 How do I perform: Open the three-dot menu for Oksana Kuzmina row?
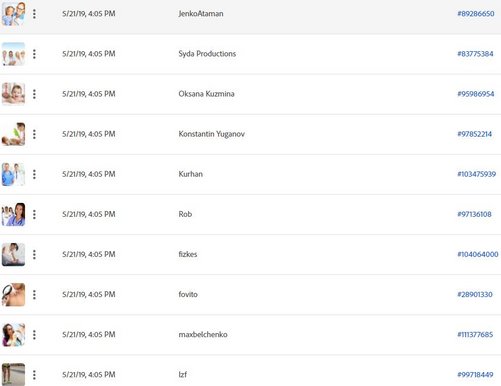point(34,94)
